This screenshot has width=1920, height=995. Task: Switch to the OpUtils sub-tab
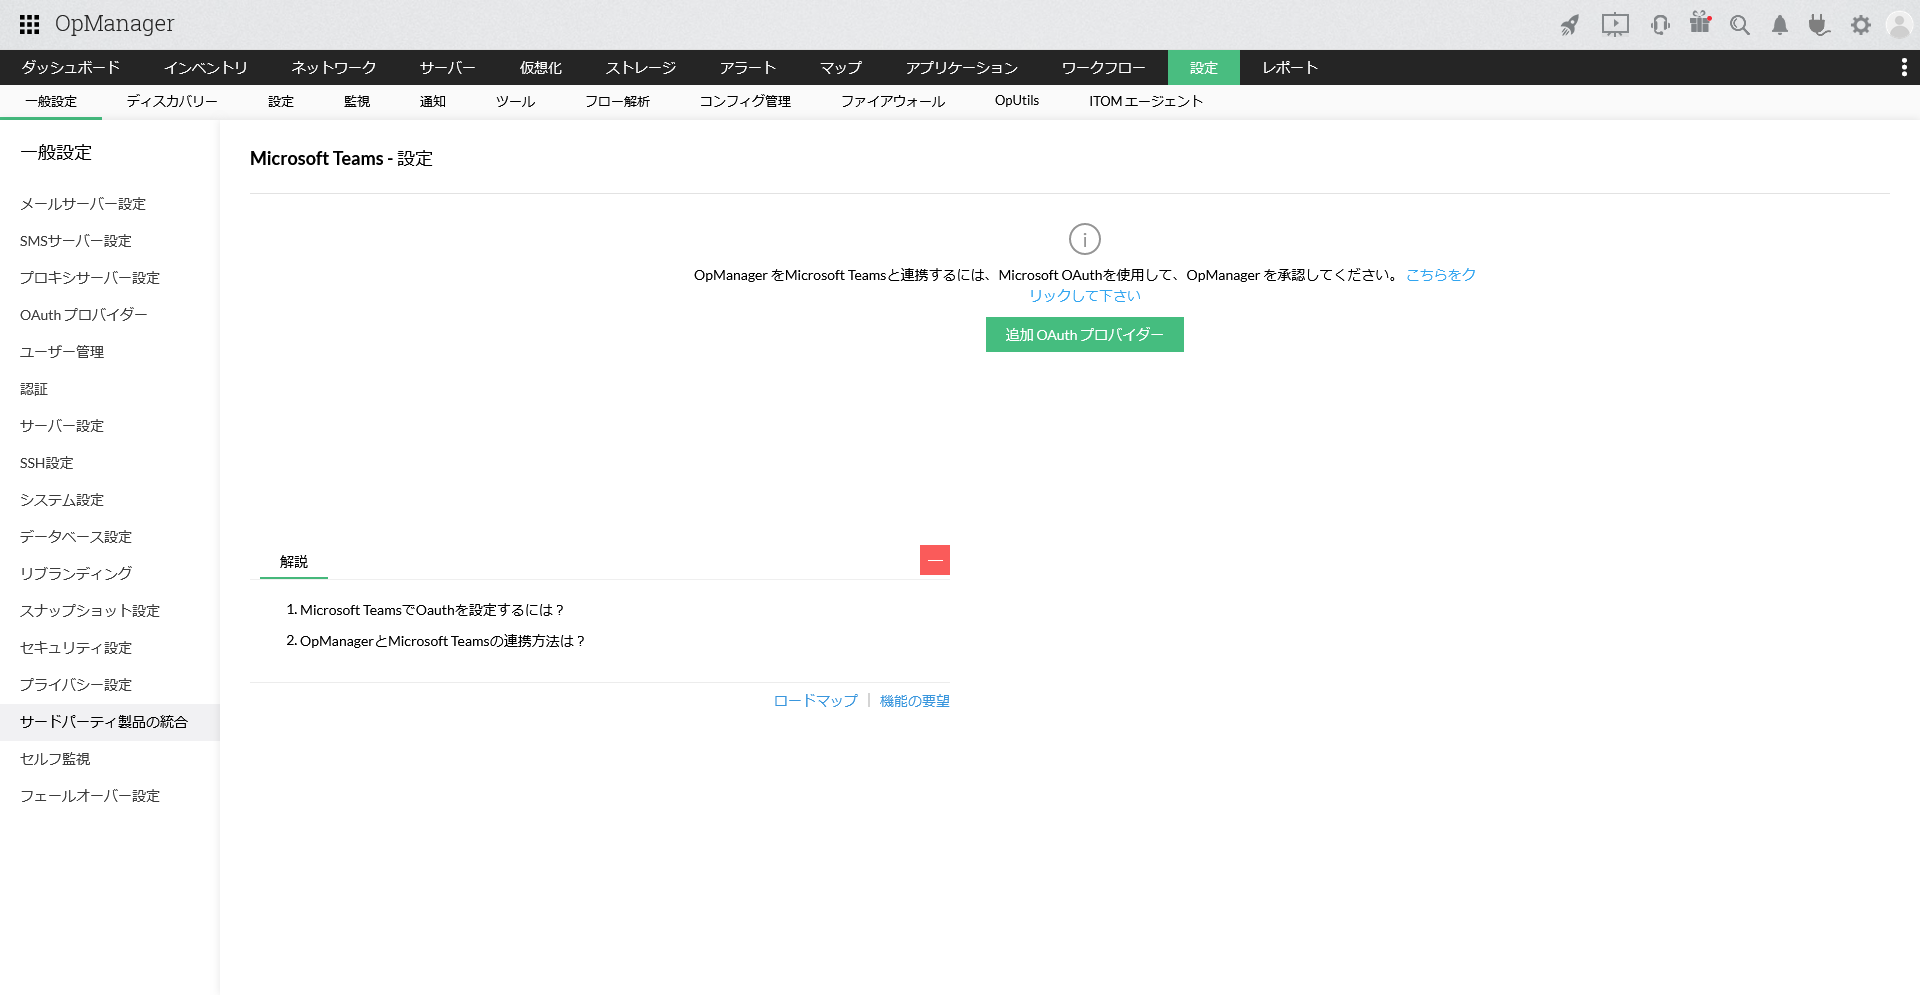pos(1017,101)
